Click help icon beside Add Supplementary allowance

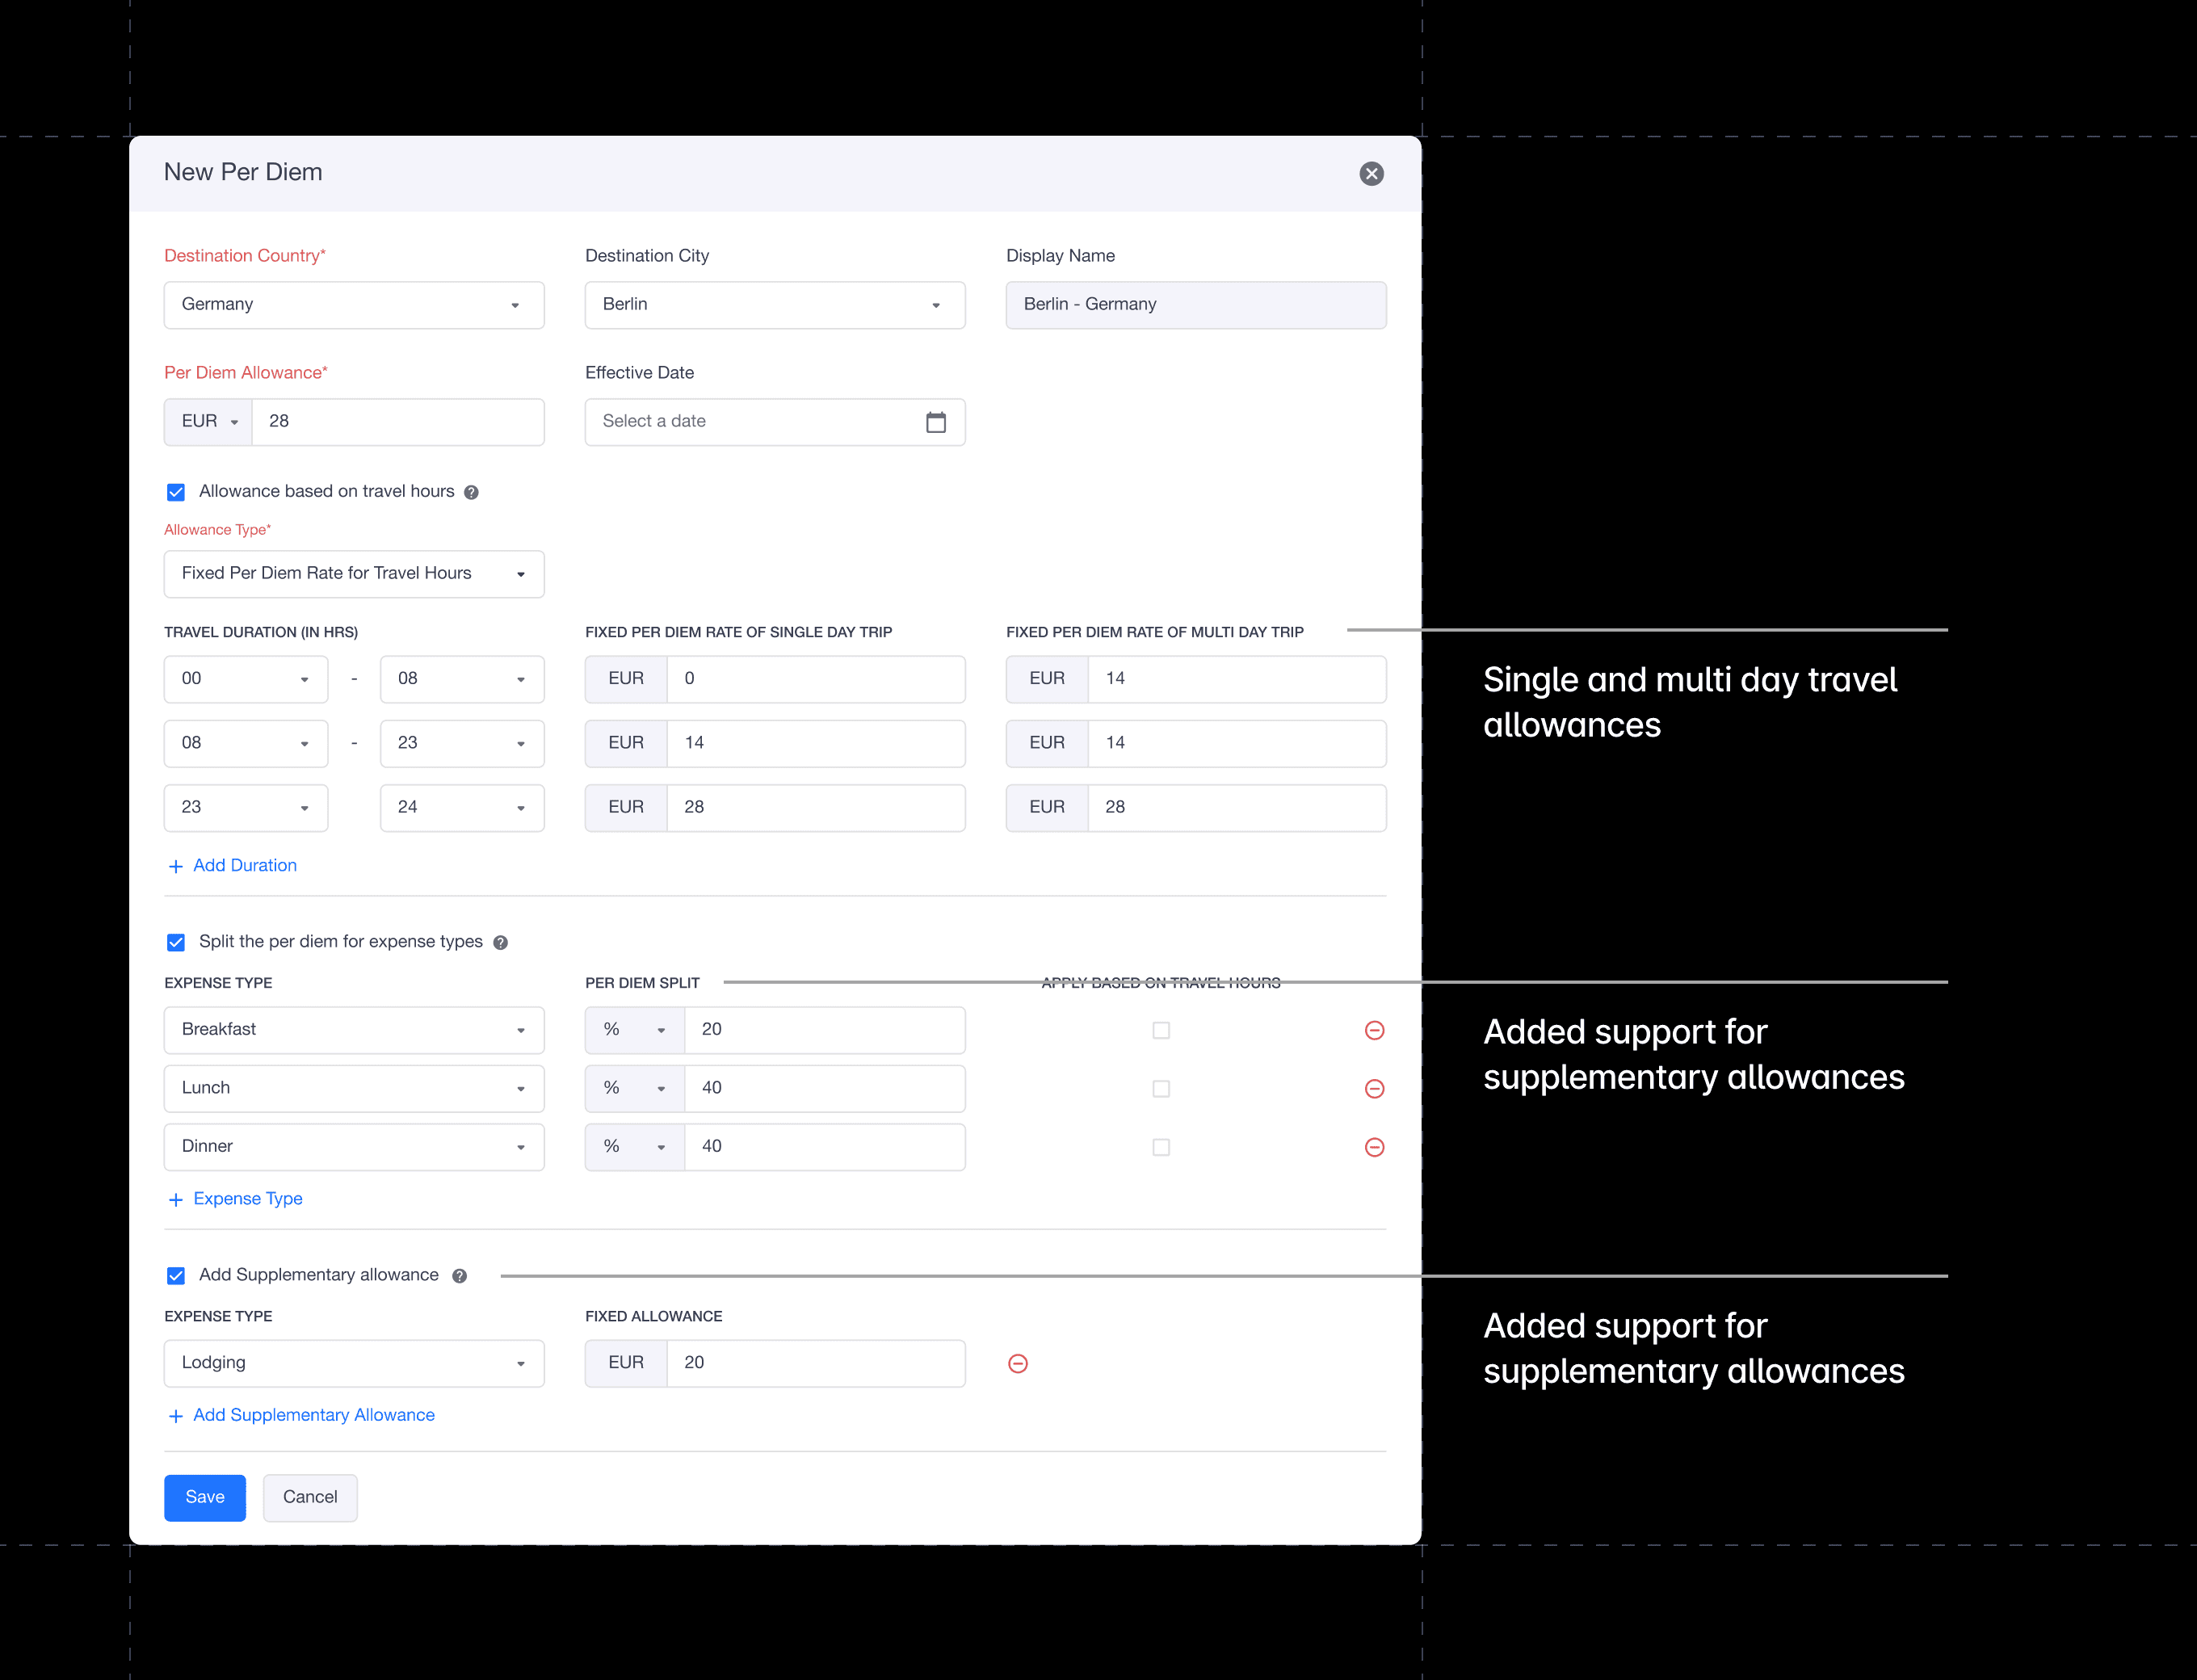tap(459, 1276)
